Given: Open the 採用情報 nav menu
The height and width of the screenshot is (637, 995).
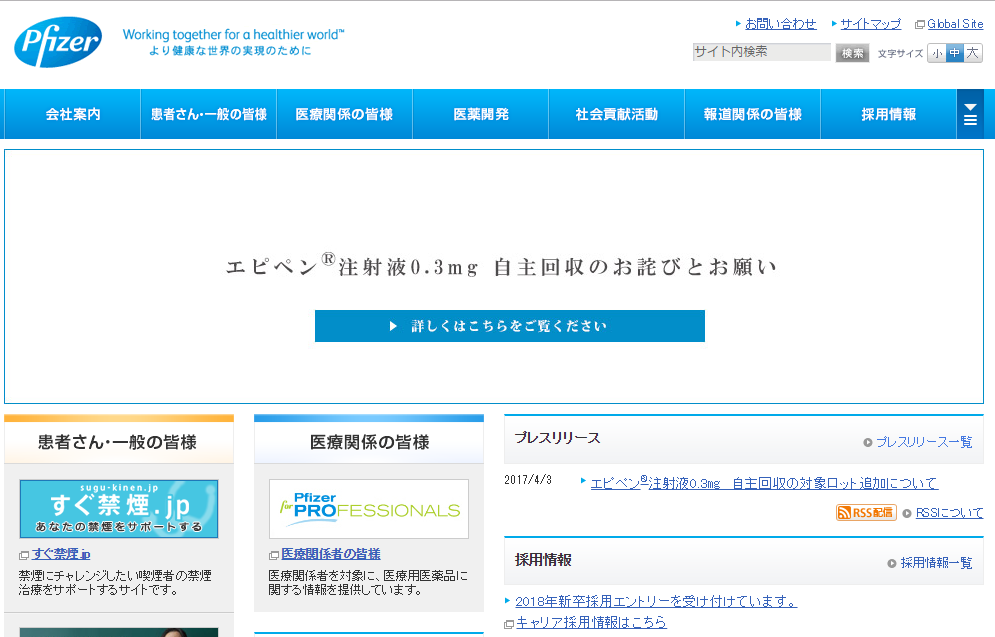Looking at the screenshot, I should point(888,114).
